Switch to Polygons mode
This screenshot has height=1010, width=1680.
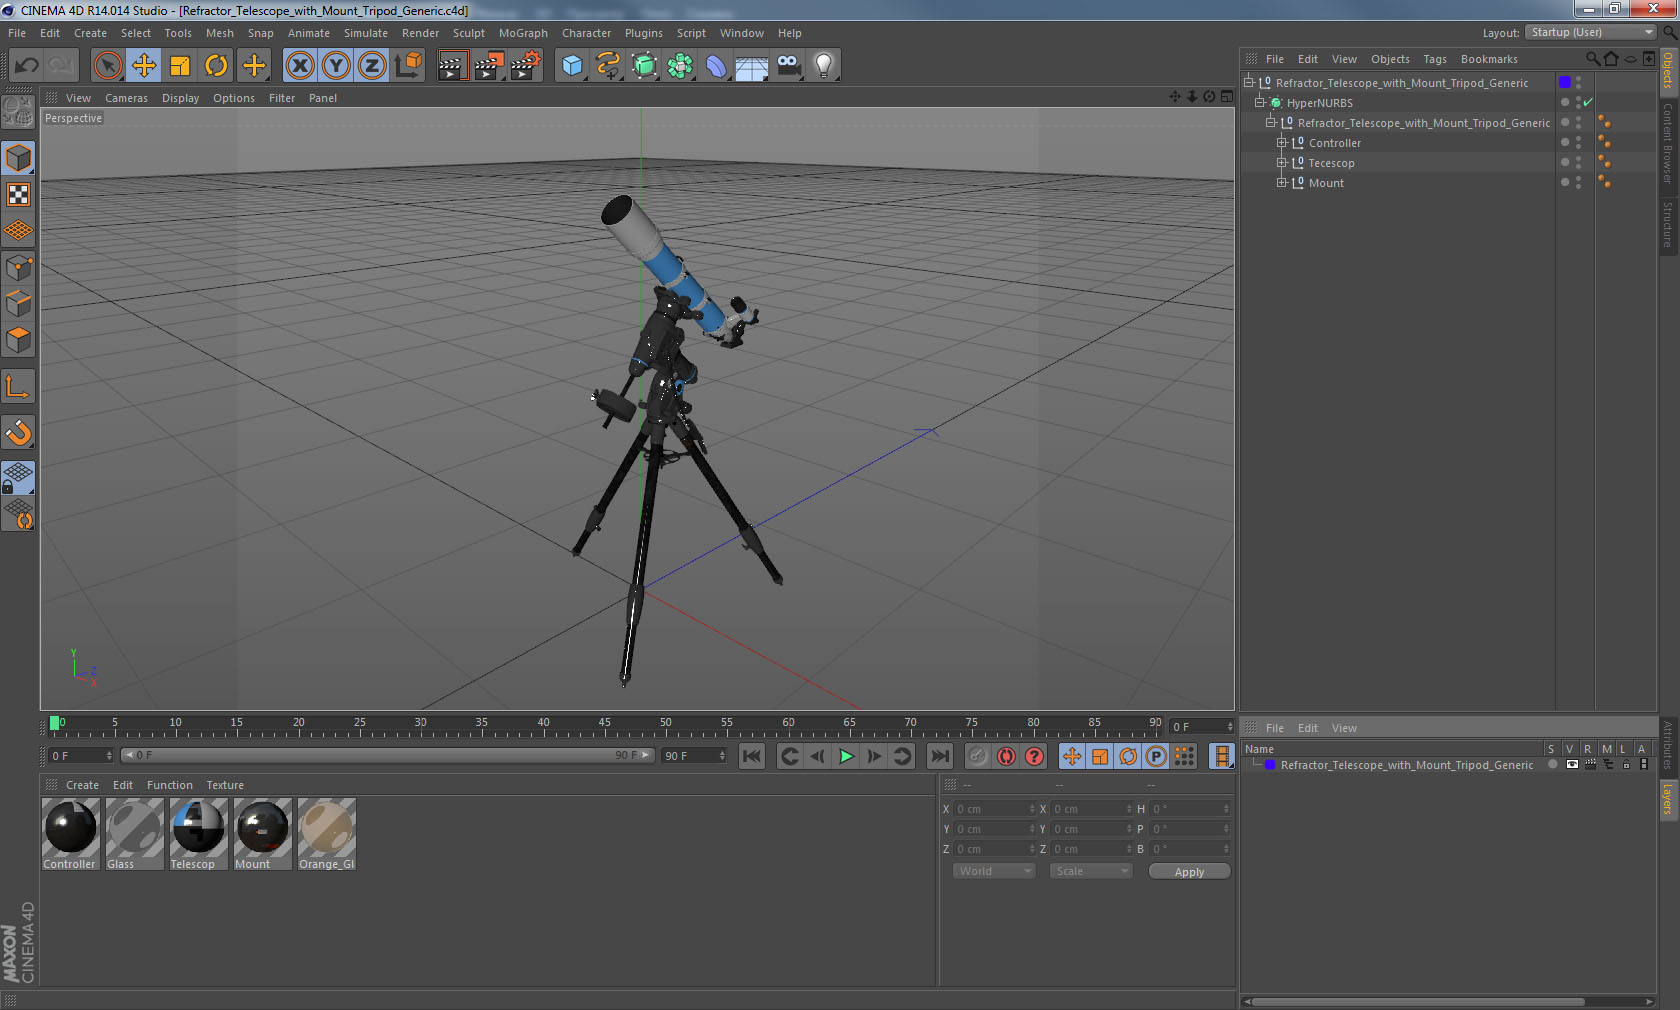[19, 340]
